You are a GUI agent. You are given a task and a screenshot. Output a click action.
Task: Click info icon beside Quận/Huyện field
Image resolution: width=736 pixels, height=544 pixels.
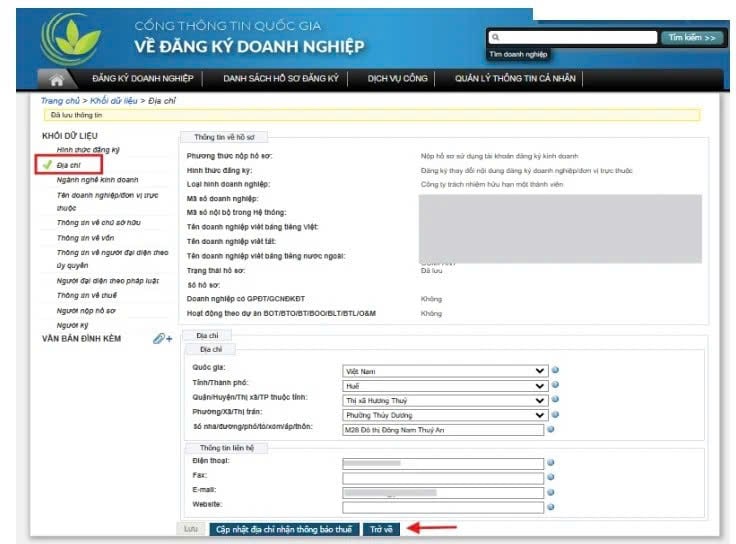click(555, 399)
